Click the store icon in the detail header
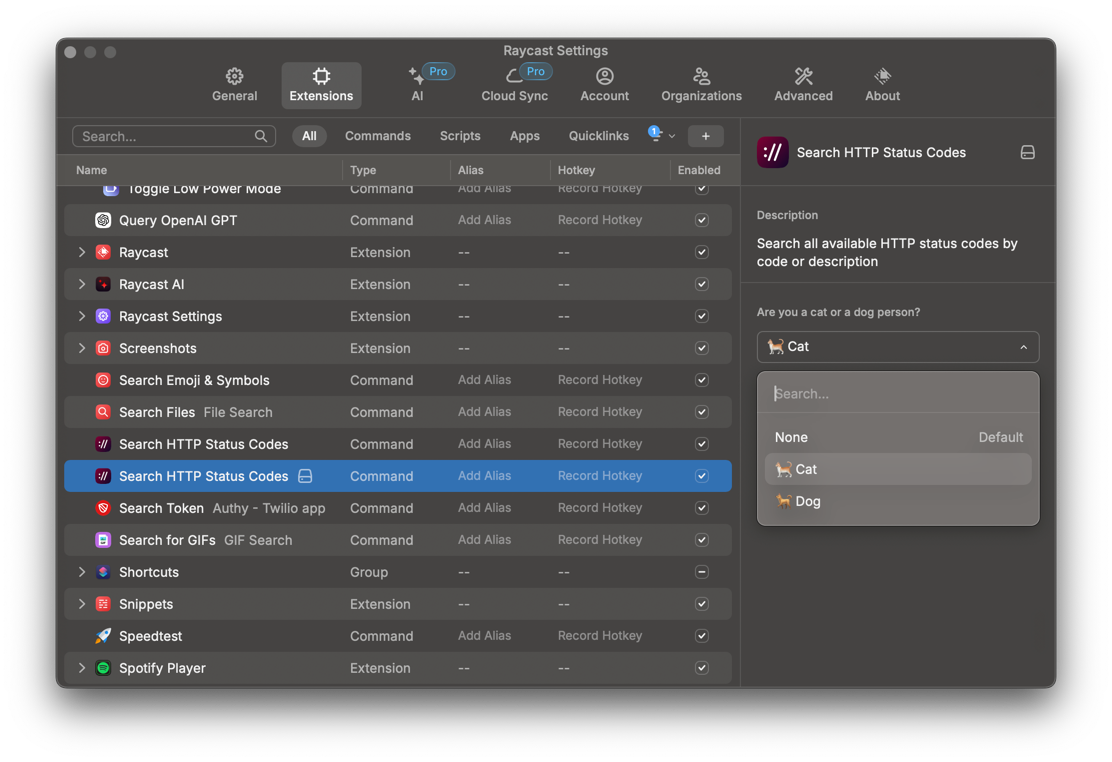Viewport: 1112px width, 762px height. click(x=1027, y=153)
